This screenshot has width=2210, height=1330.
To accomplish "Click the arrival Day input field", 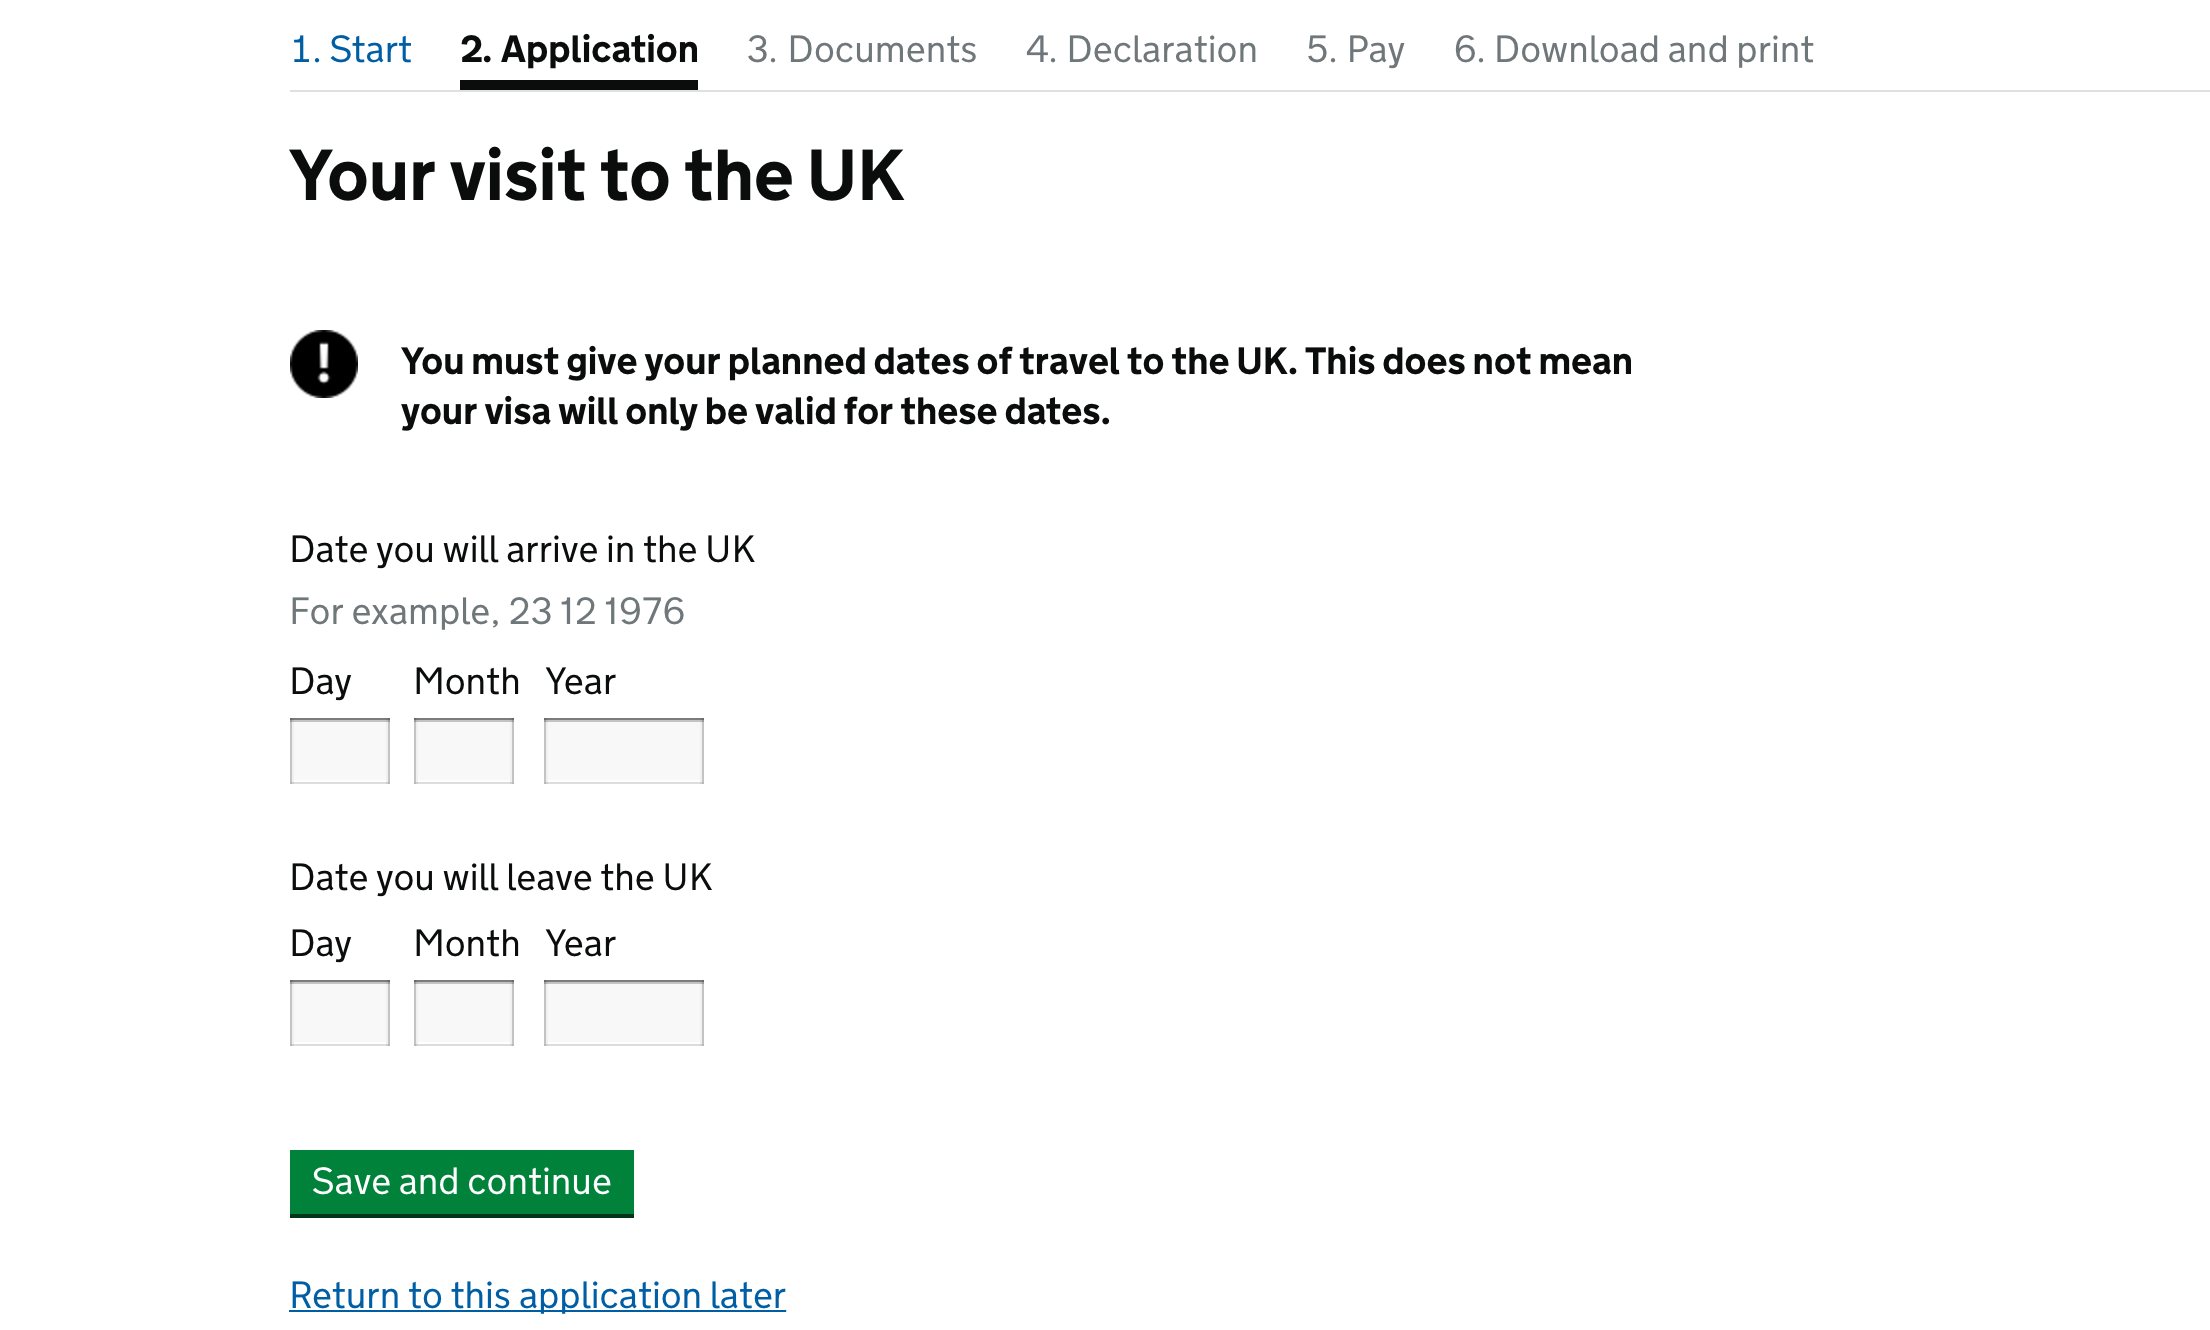I will pyautogui.click(x=339, y=749).
